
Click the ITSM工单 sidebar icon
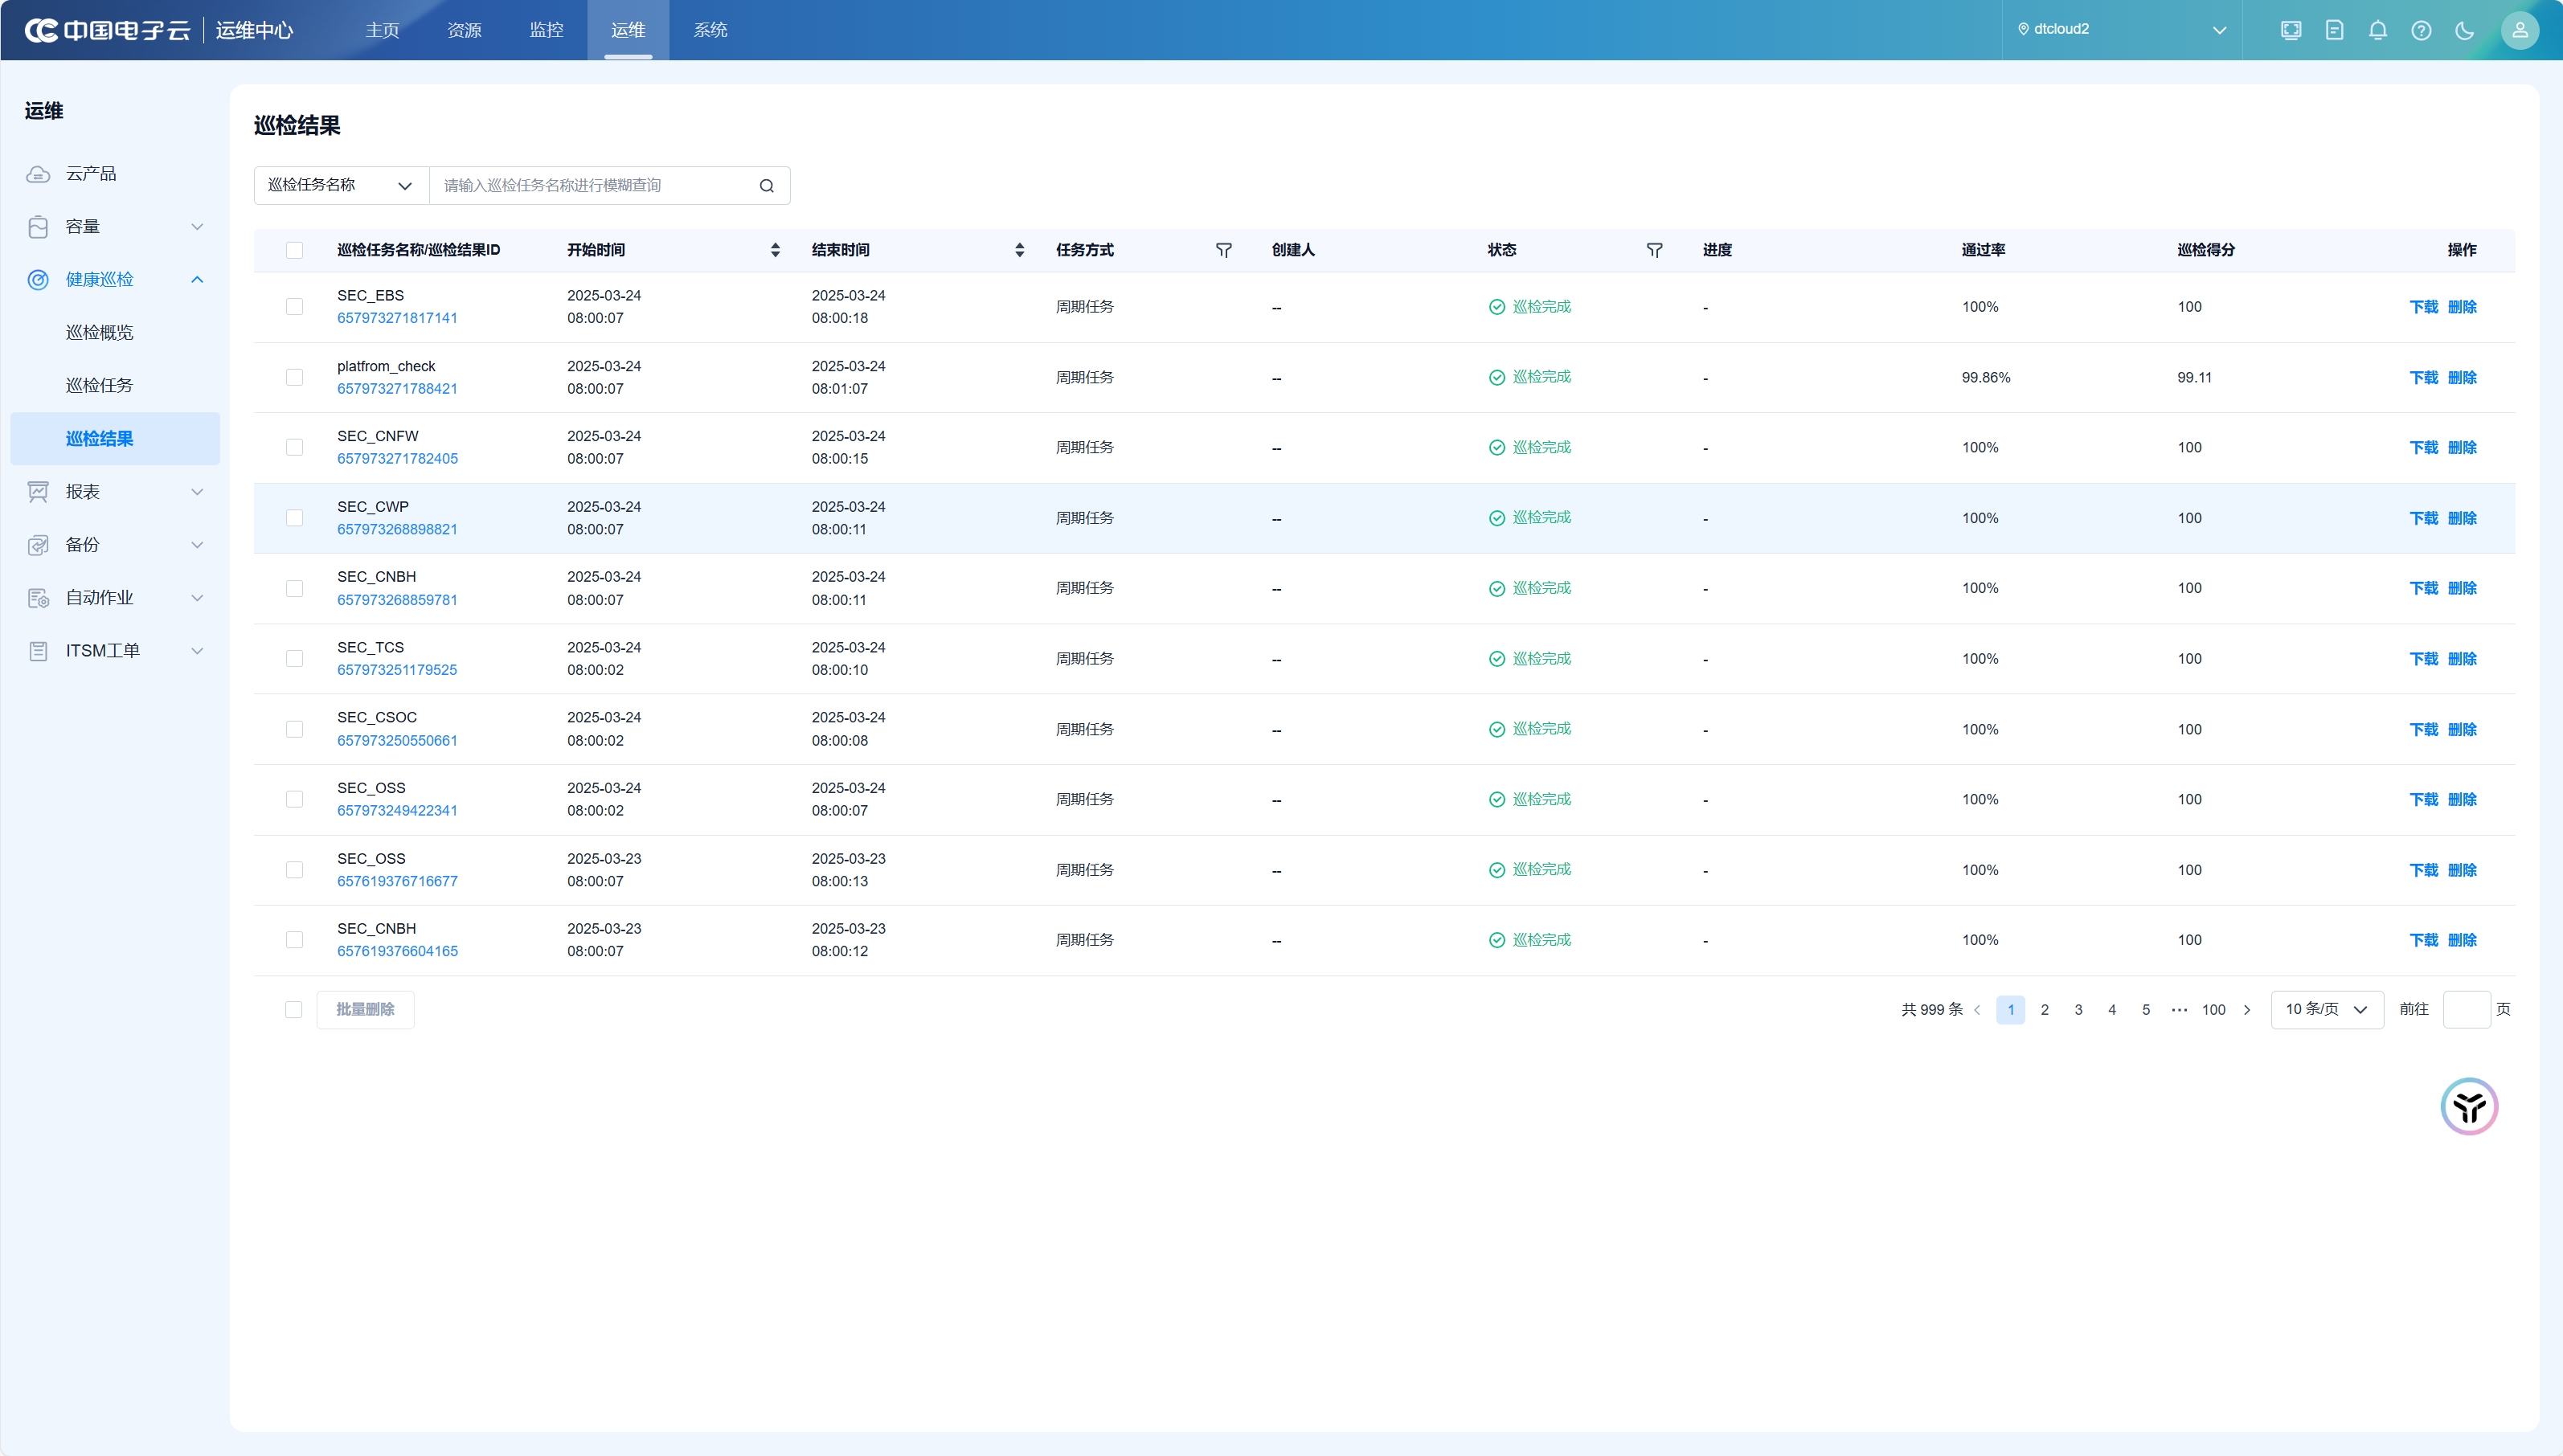pos(38,651)
